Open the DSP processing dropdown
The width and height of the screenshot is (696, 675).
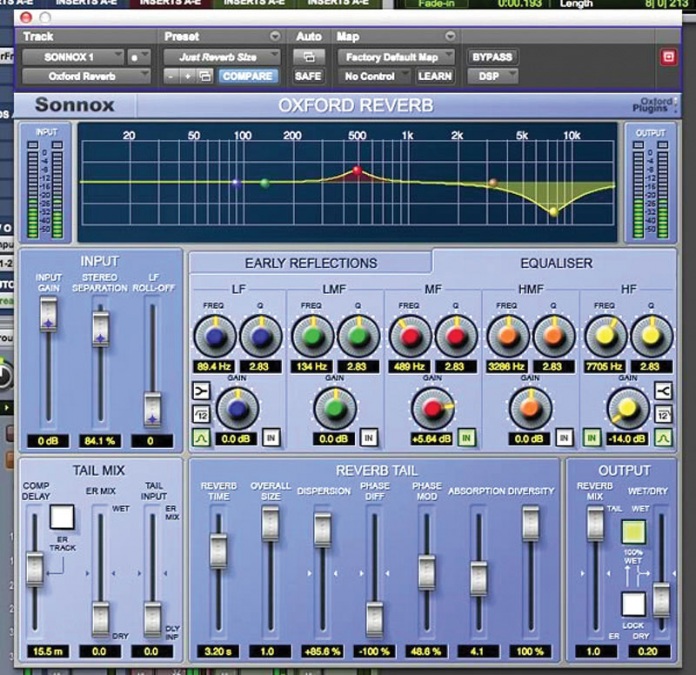coord(492,76)
